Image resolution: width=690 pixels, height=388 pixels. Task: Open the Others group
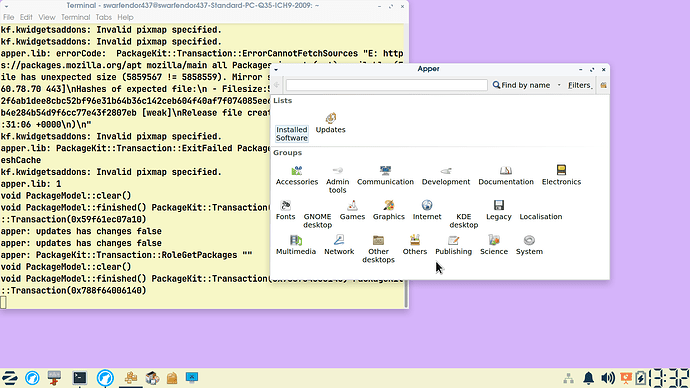(x=415, y=245)
